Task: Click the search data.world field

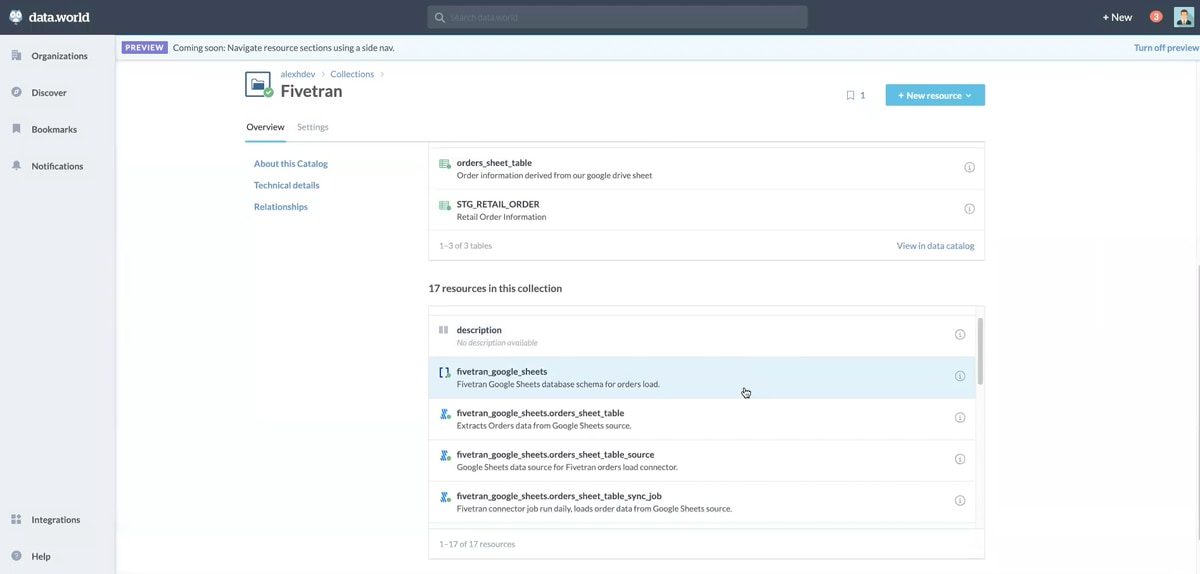Action: [617, 17]
